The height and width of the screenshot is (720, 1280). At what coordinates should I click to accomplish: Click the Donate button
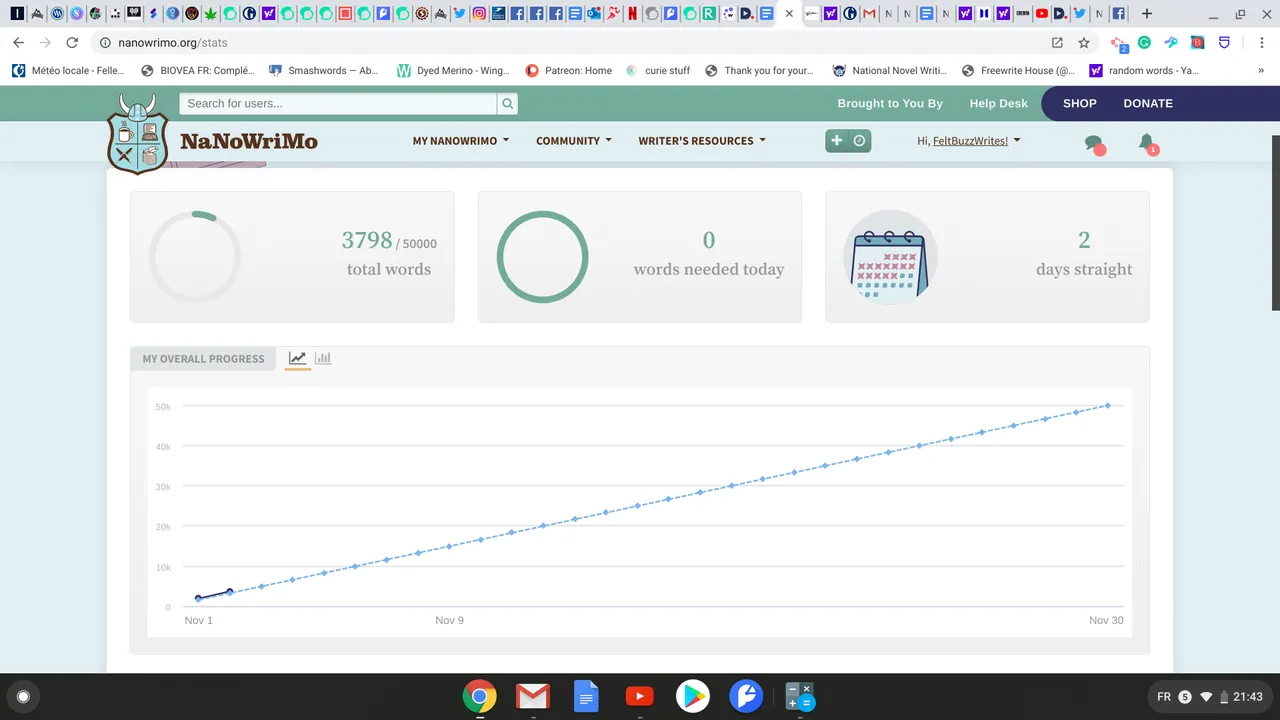coord(1148,103)
